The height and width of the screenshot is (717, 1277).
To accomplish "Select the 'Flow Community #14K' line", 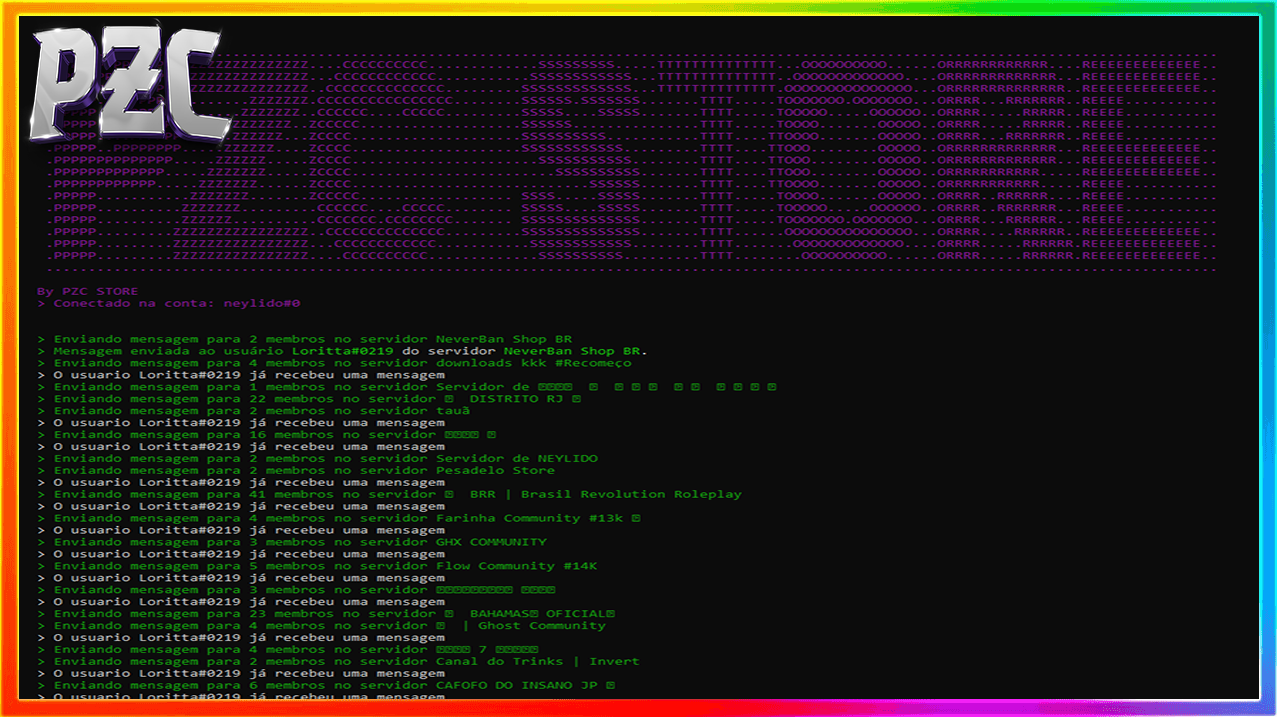I will (x=318, y=566).
